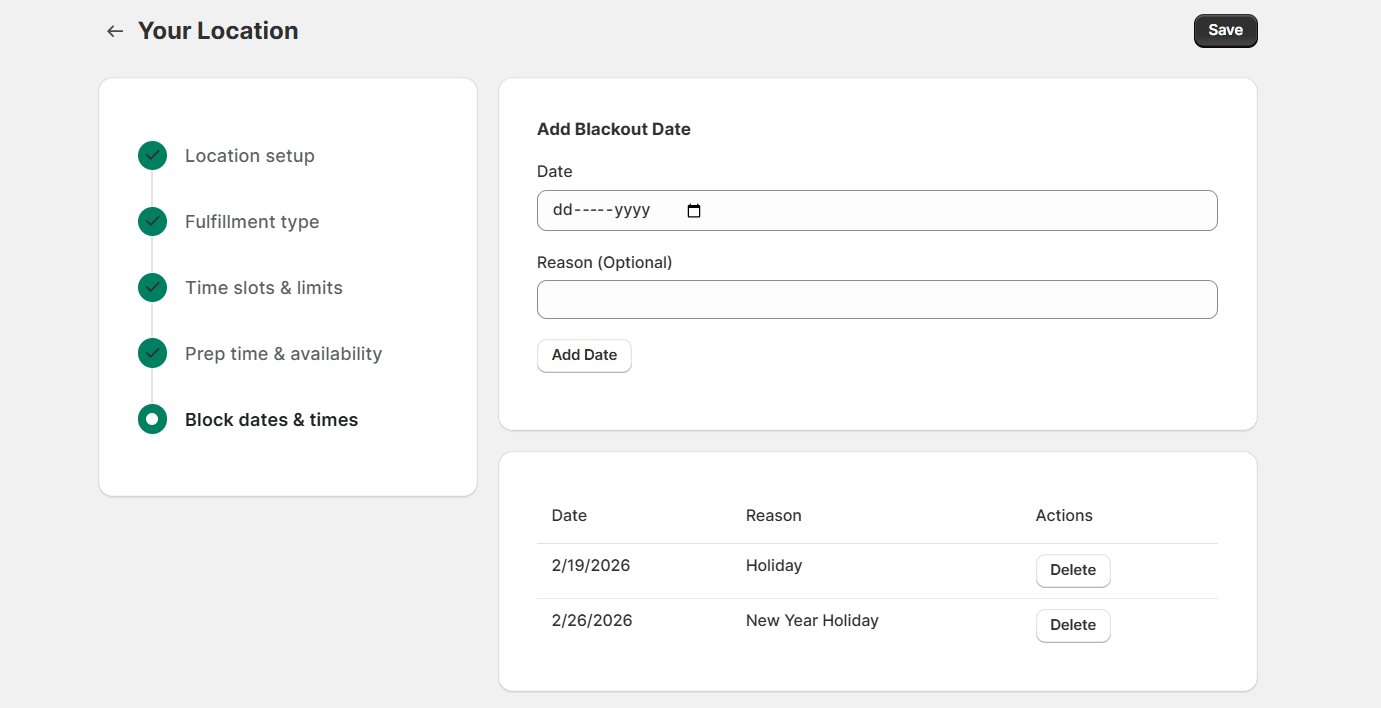Viewport: 1381px width, 708px height.
Task: Click the Block dates & times step circle
Action: [152, 420]
